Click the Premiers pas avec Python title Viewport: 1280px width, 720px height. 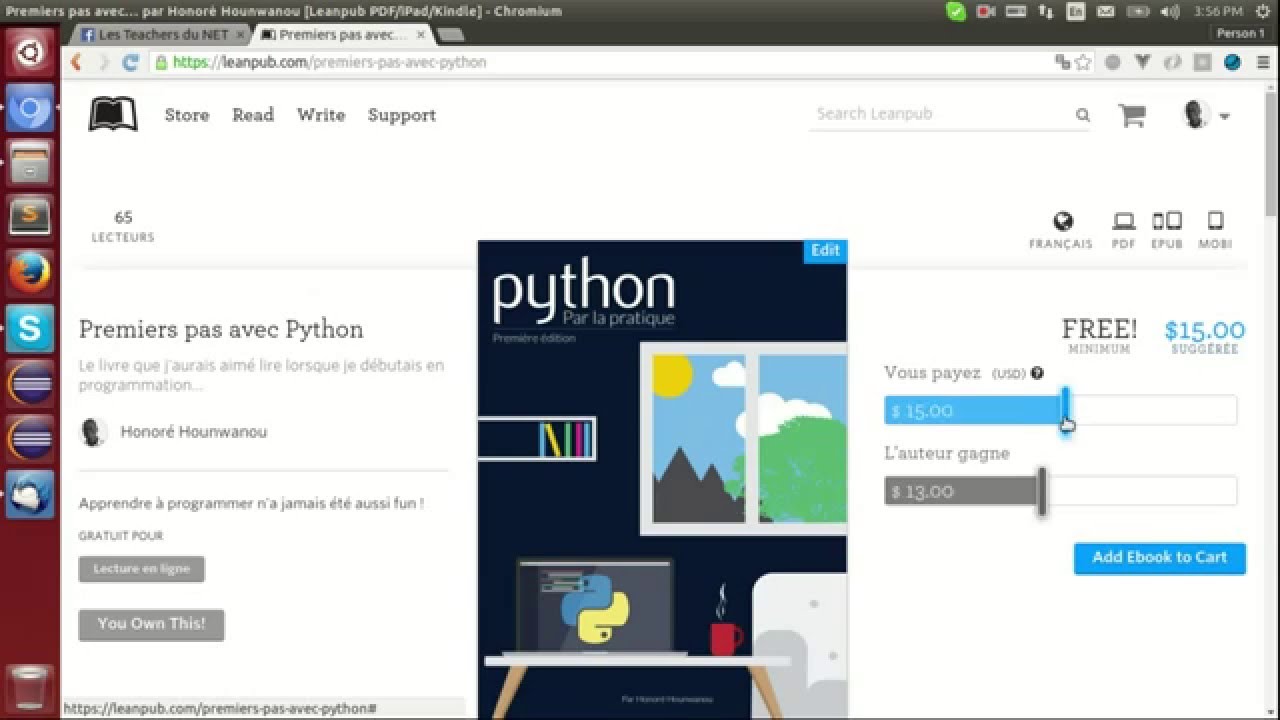(x=221, y=330)
